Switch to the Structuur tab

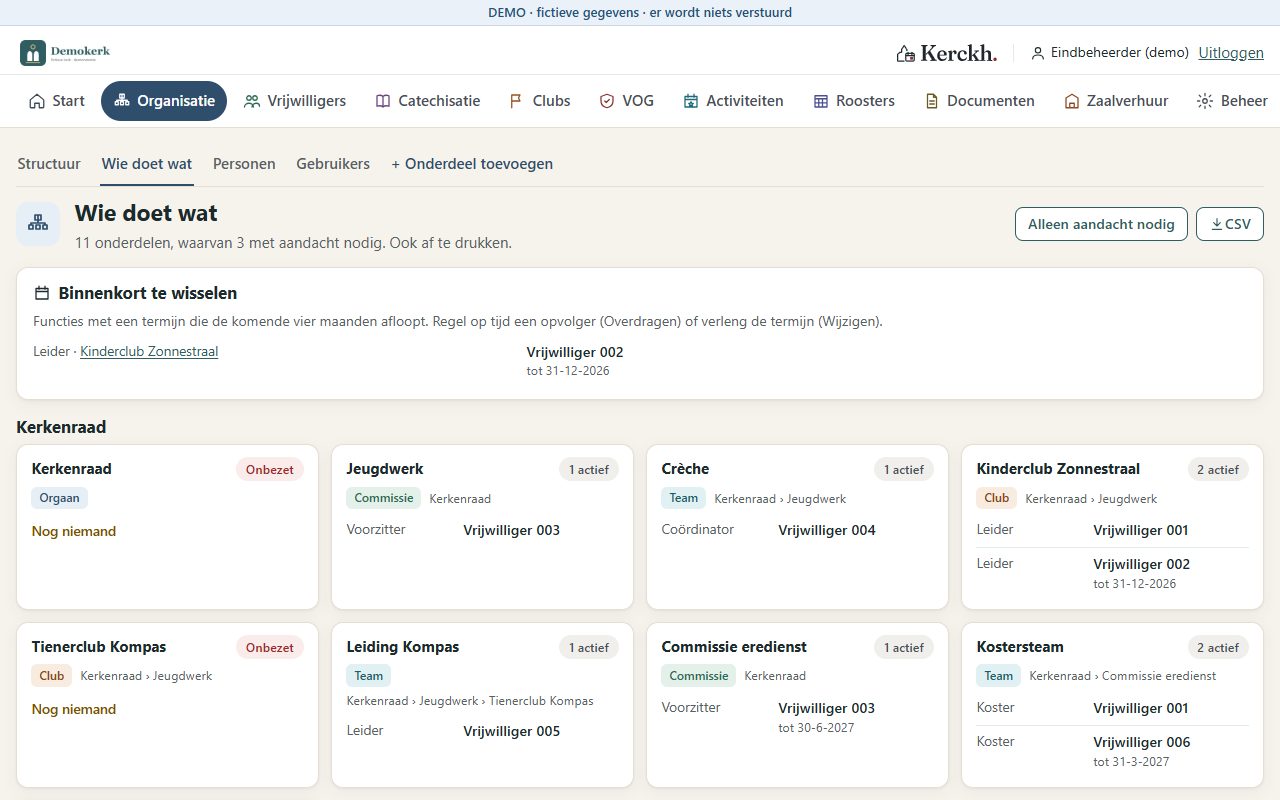(x=49, y=164)
